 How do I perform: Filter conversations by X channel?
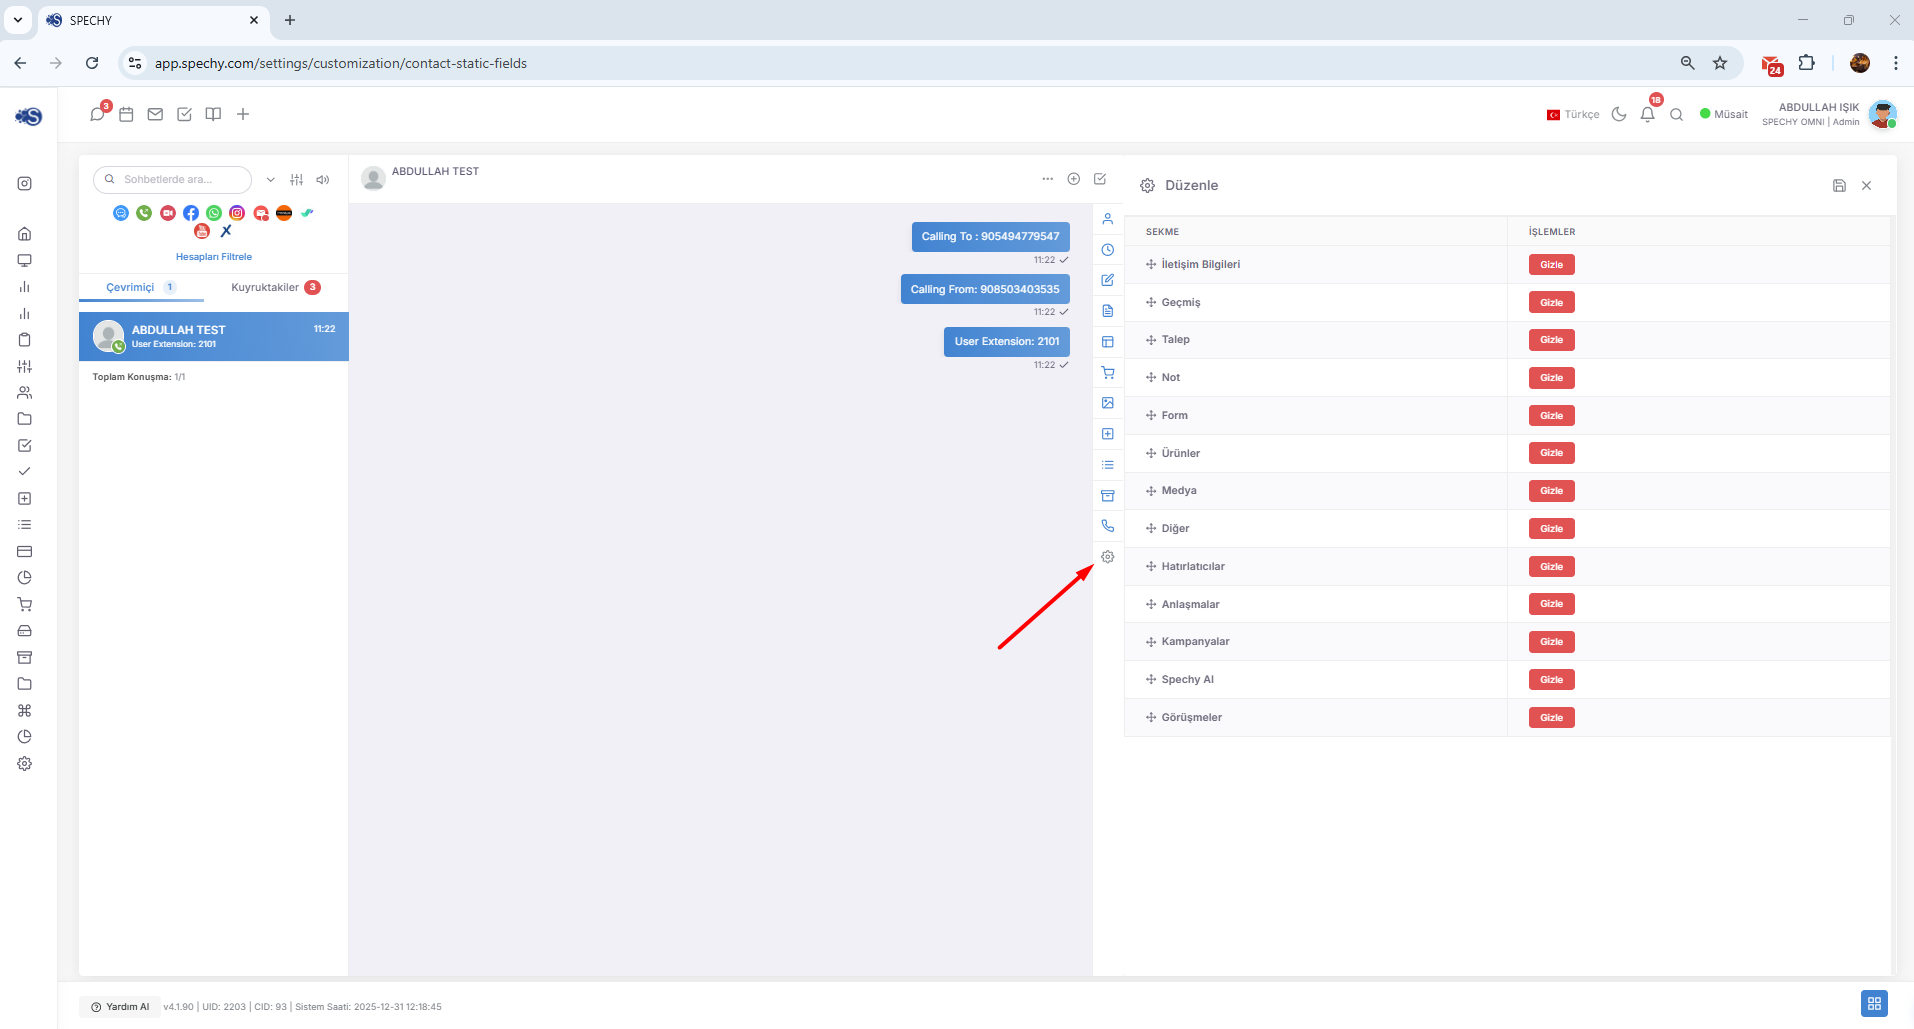226,231
